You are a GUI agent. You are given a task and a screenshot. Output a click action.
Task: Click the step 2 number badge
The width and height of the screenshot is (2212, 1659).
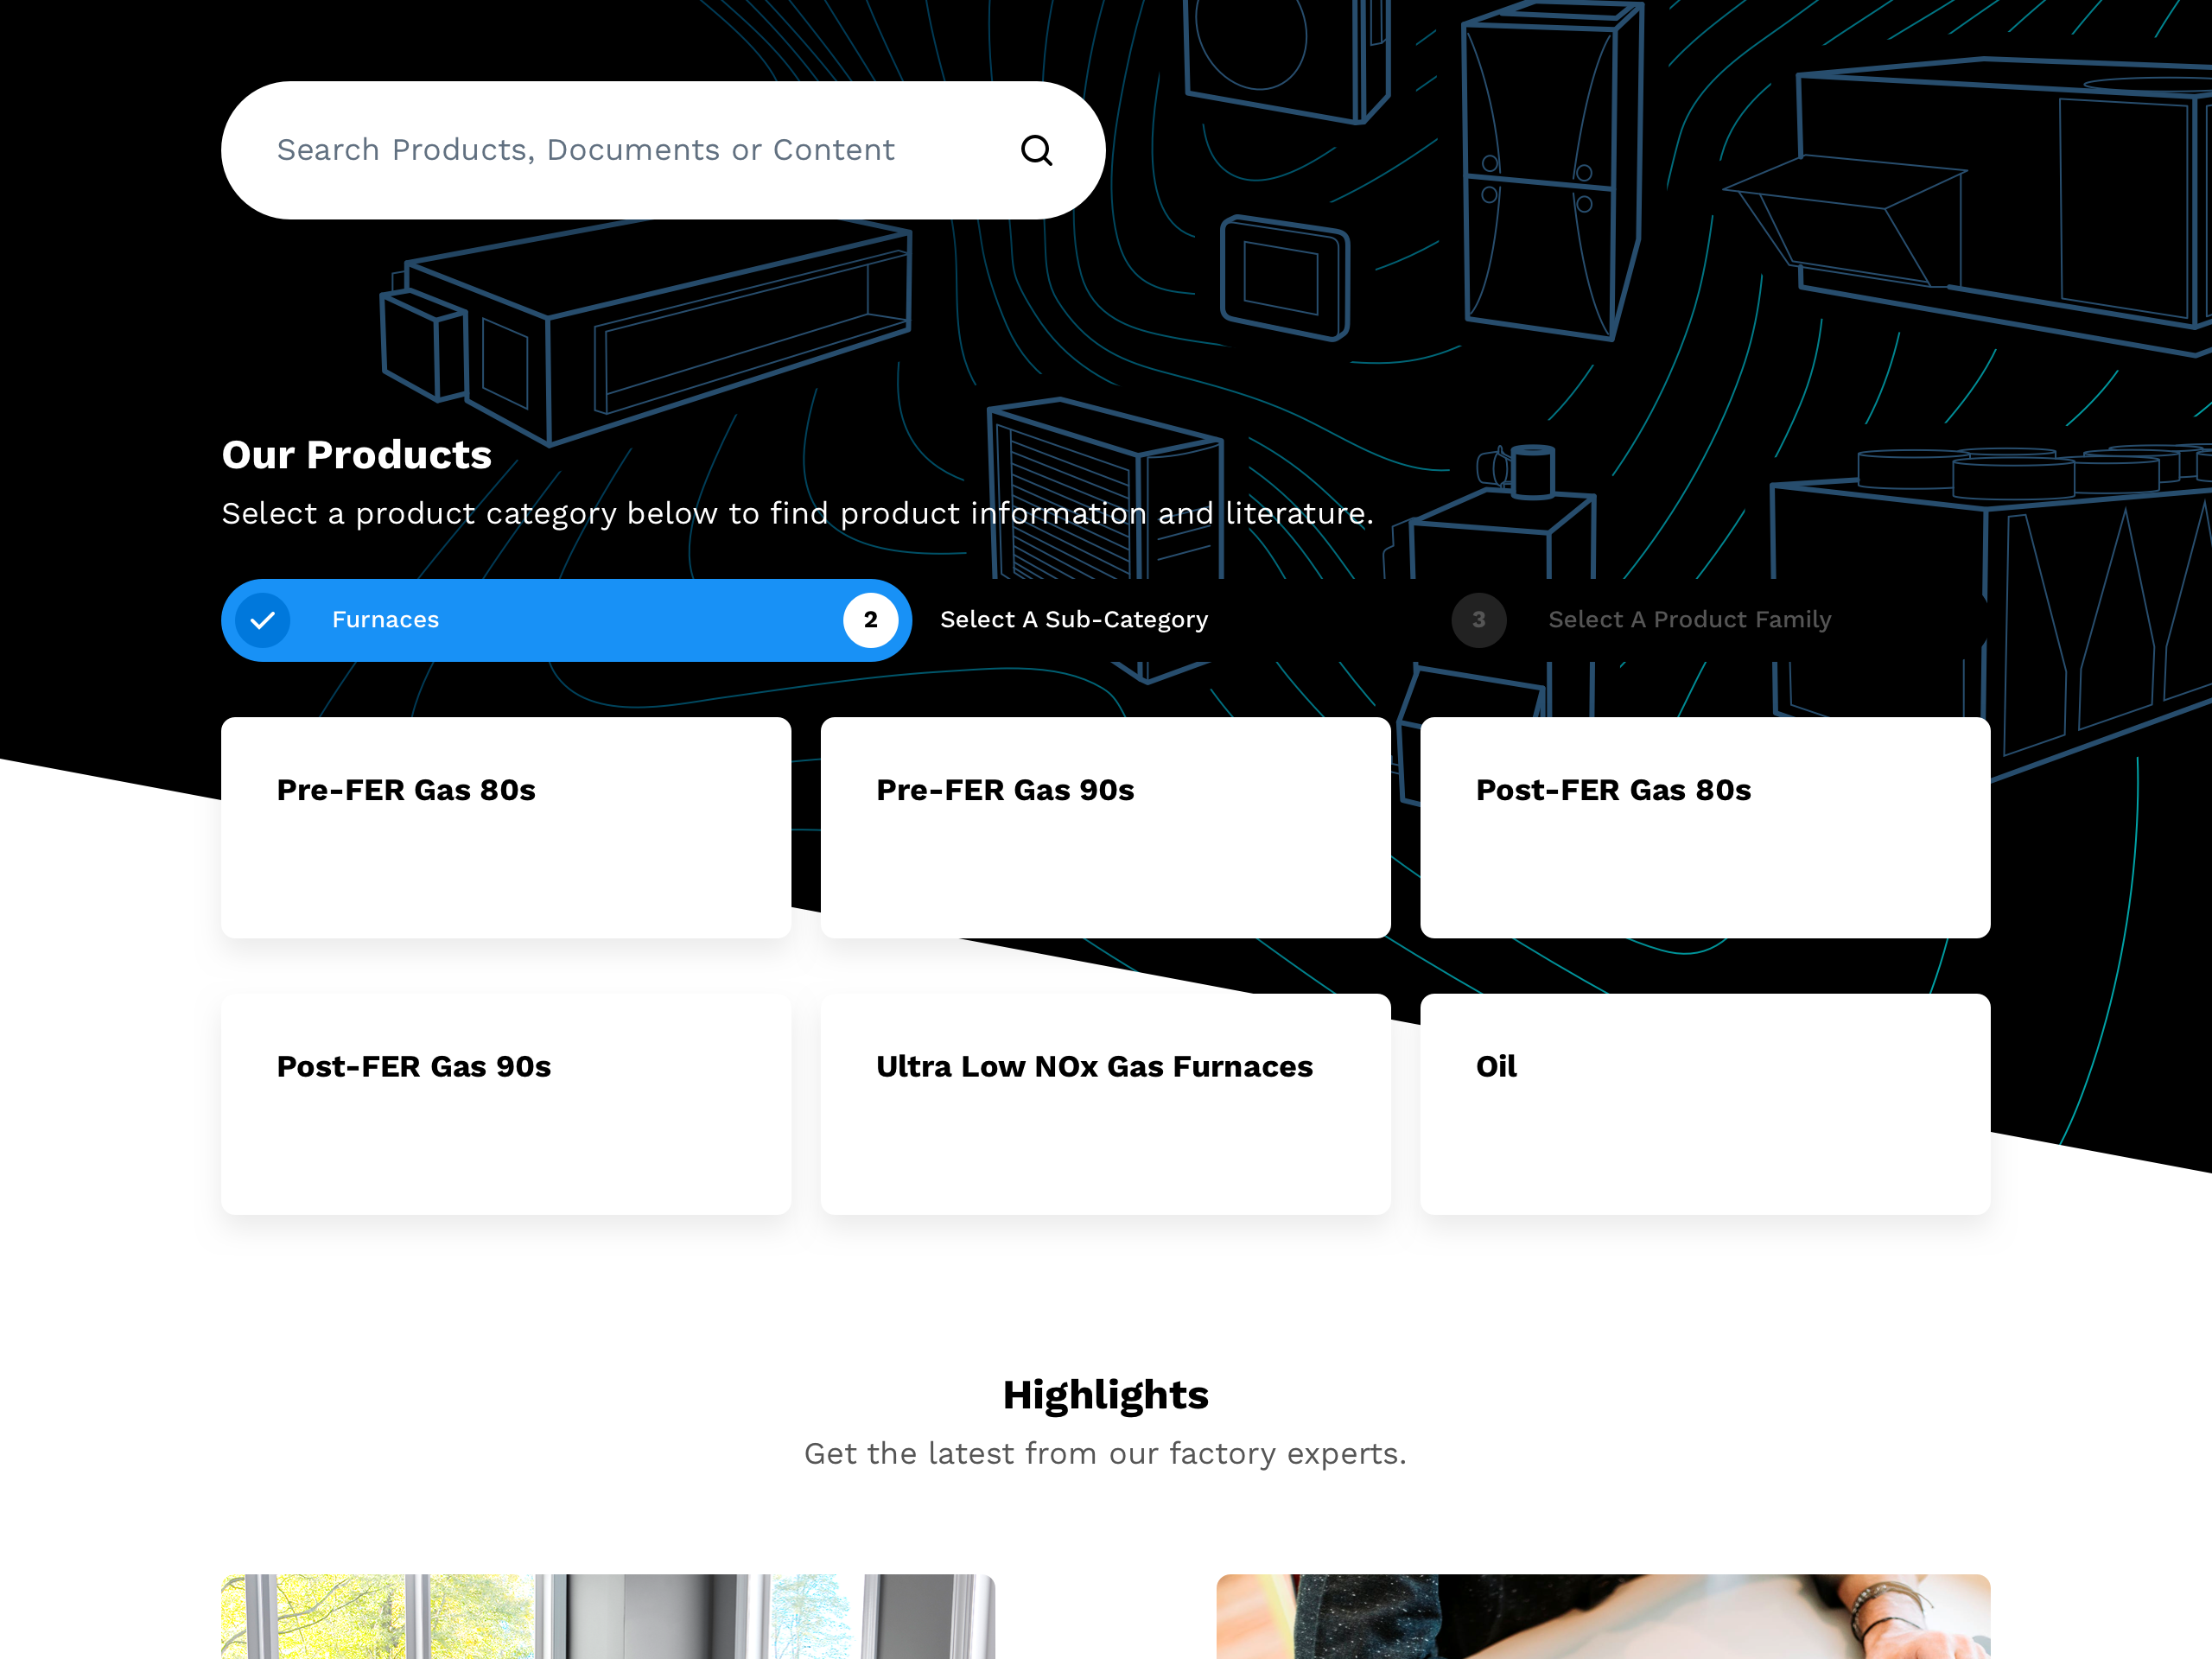870,620
